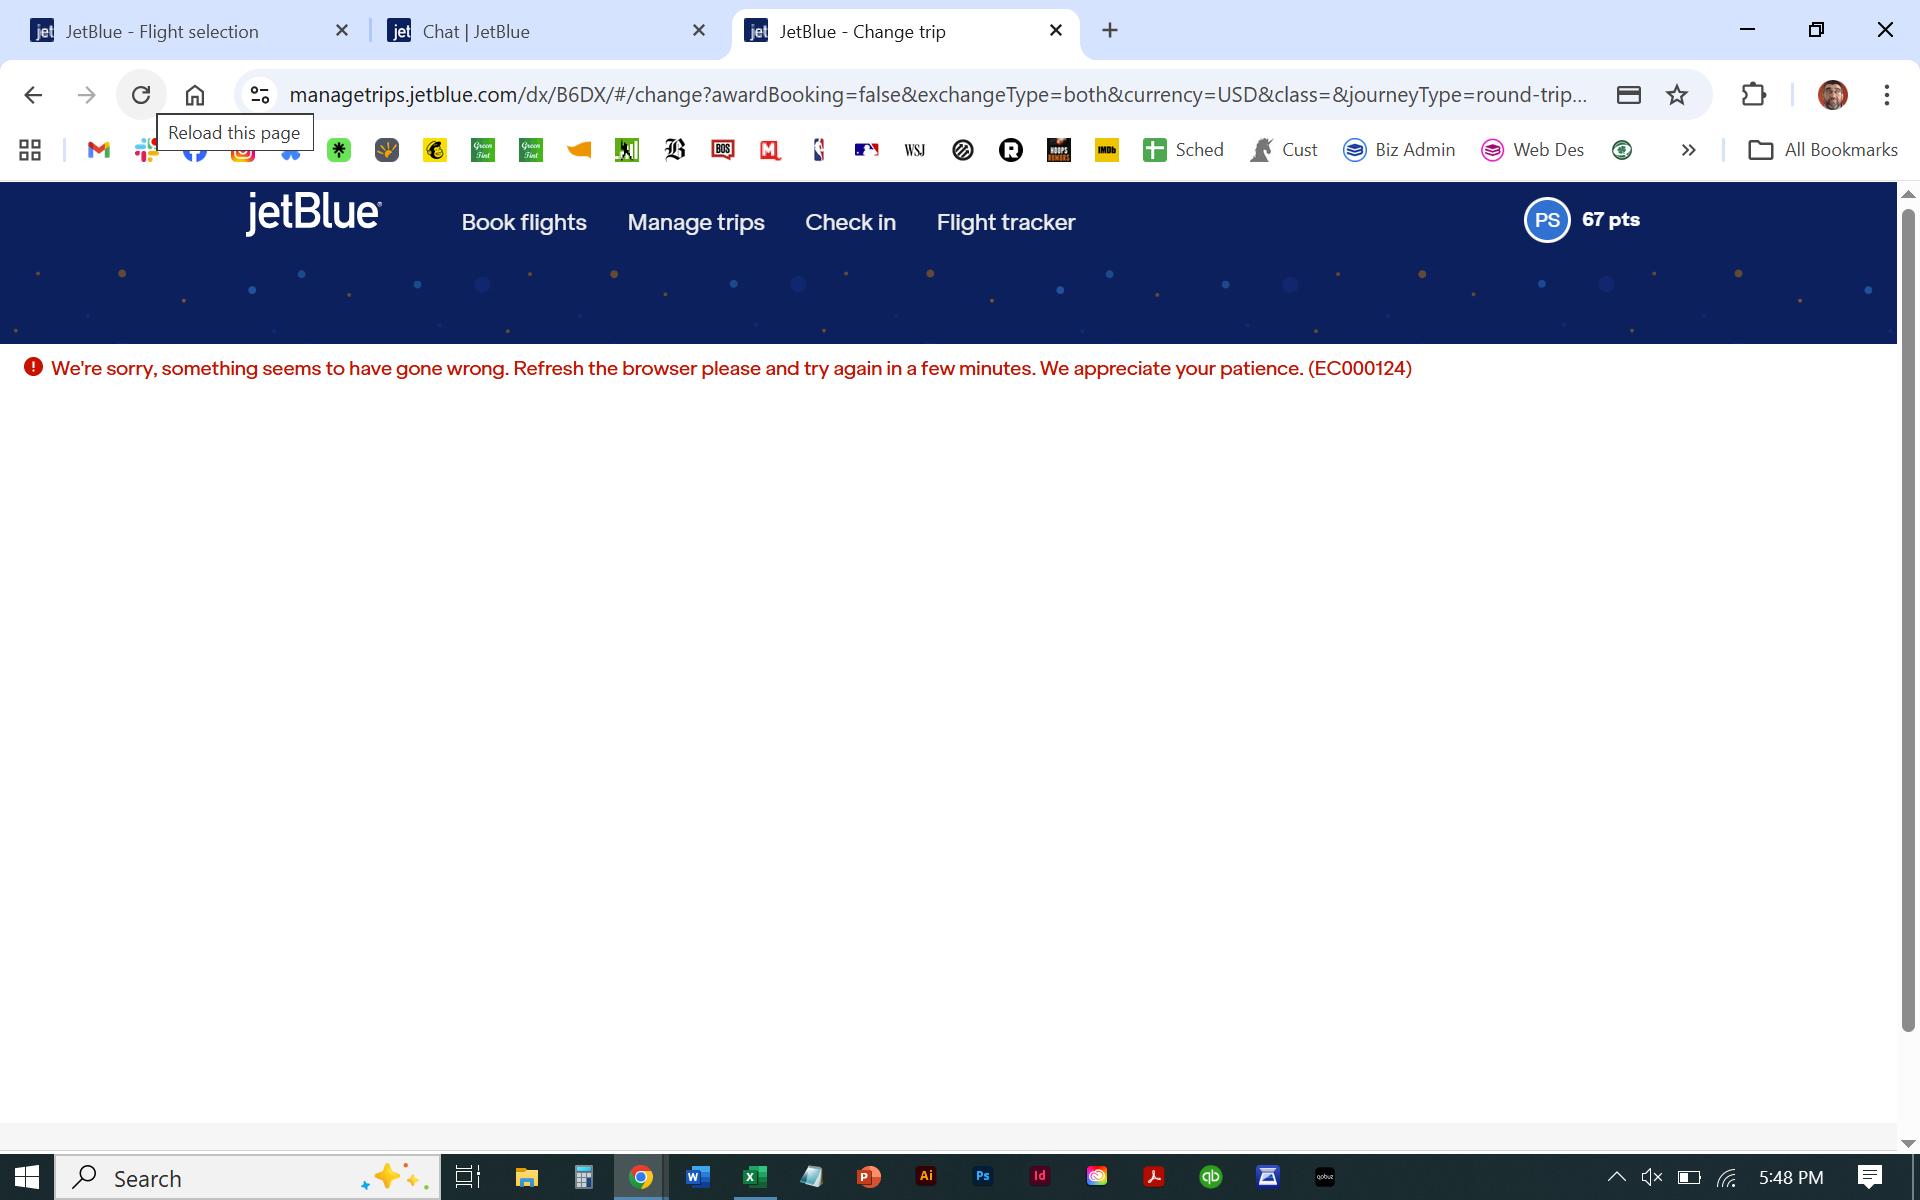Click the browser reload page icon

tap(141, 95)
